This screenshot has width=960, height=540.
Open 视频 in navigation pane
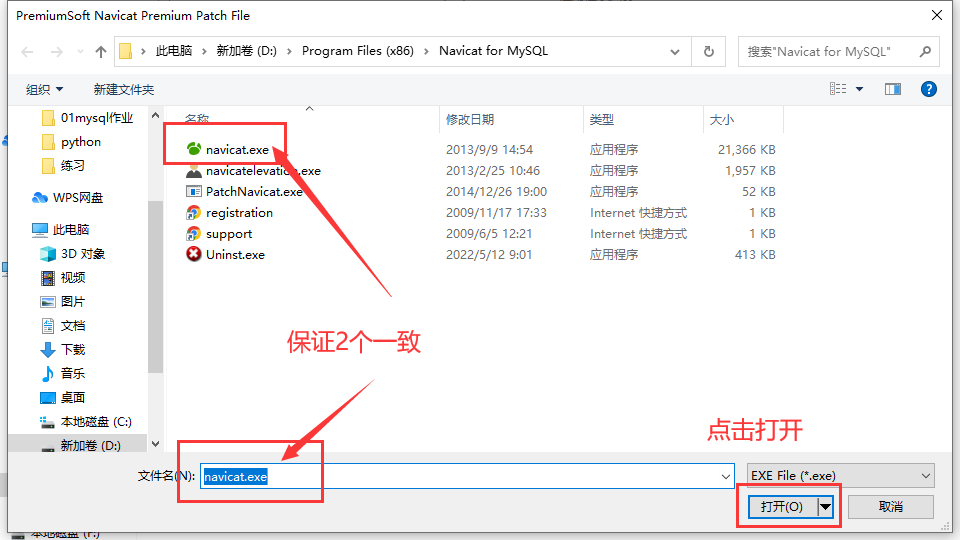coord(72,277)
